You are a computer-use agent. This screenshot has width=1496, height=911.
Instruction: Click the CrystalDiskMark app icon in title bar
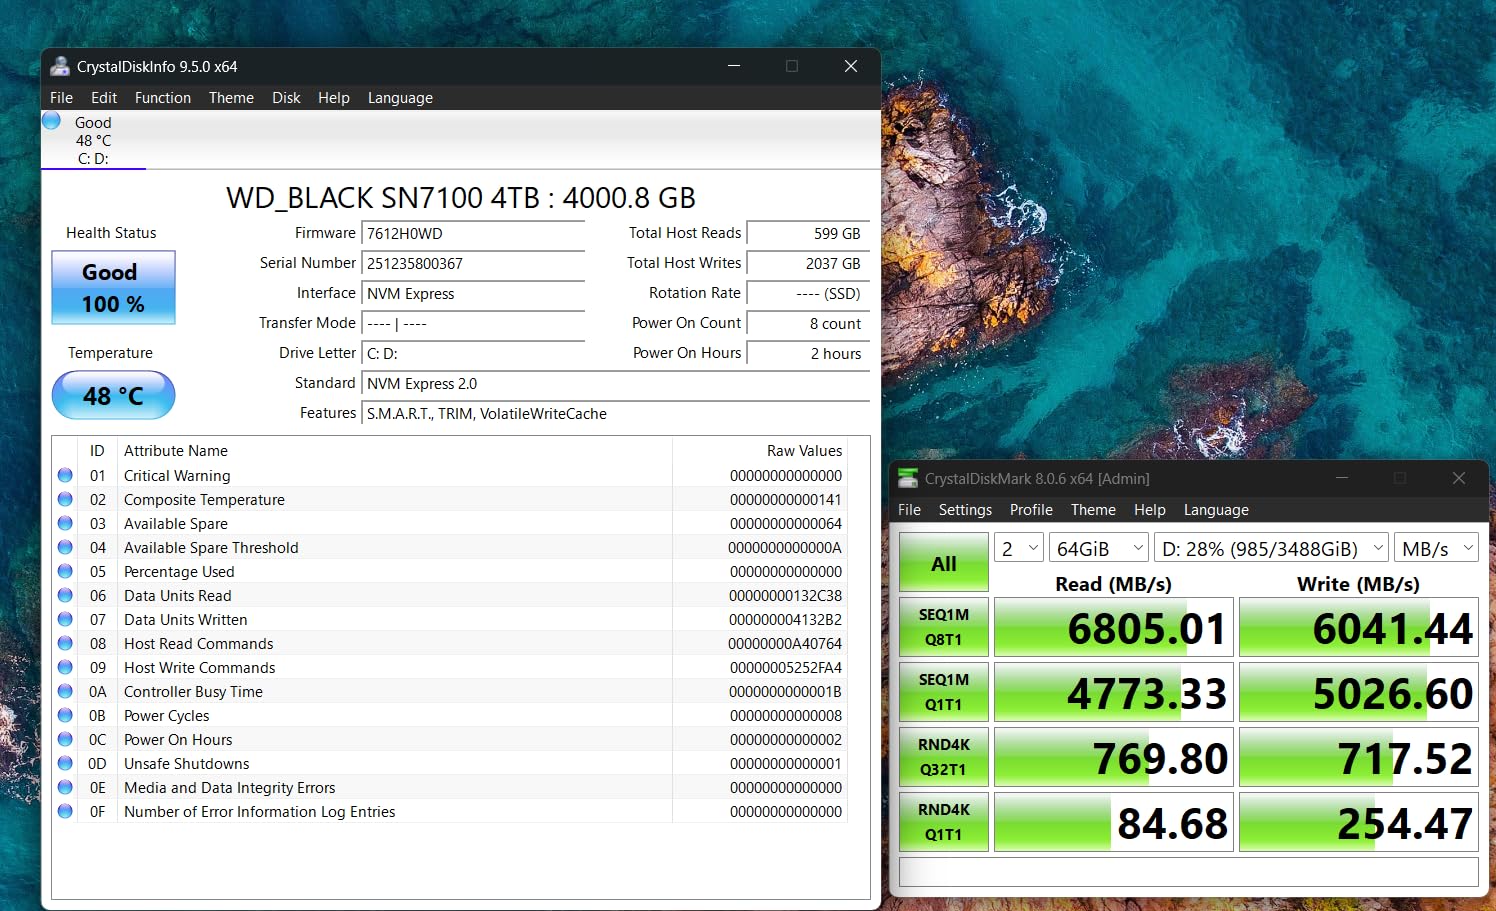tap(907, 478)
